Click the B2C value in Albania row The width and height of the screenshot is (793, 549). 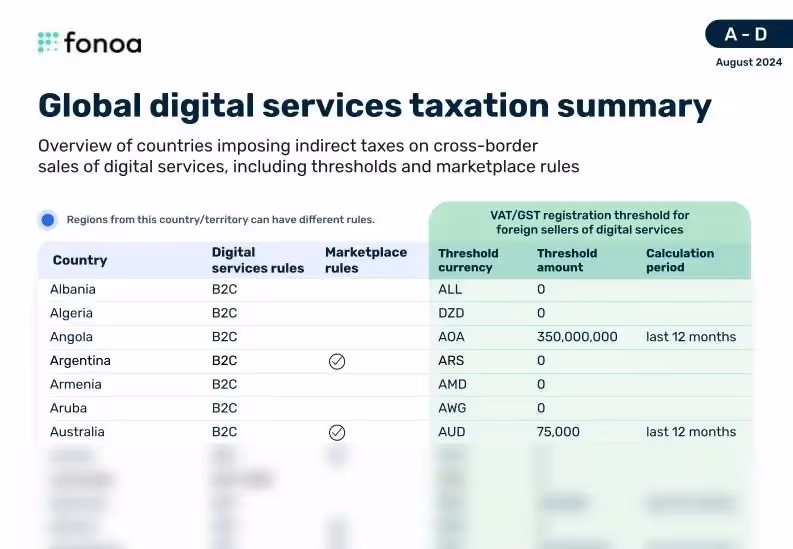click(x=225, y=289)
